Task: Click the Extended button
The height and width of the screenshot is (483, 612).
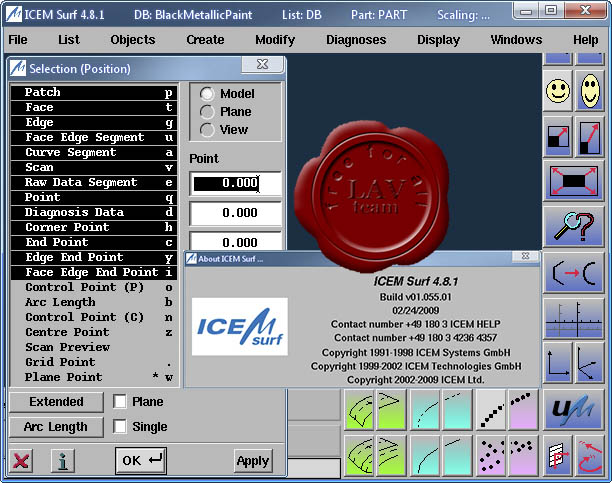Action: pyautogui.click(x=56, y=402)
